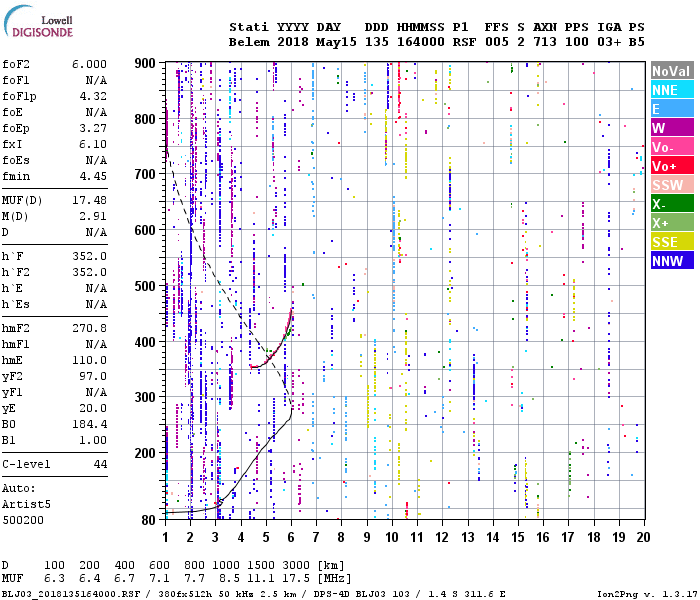This screenshot has height=600, width=700.
Task: Click the BLJ03_2018135164000.RSF filename
Action: click(71, 594)
